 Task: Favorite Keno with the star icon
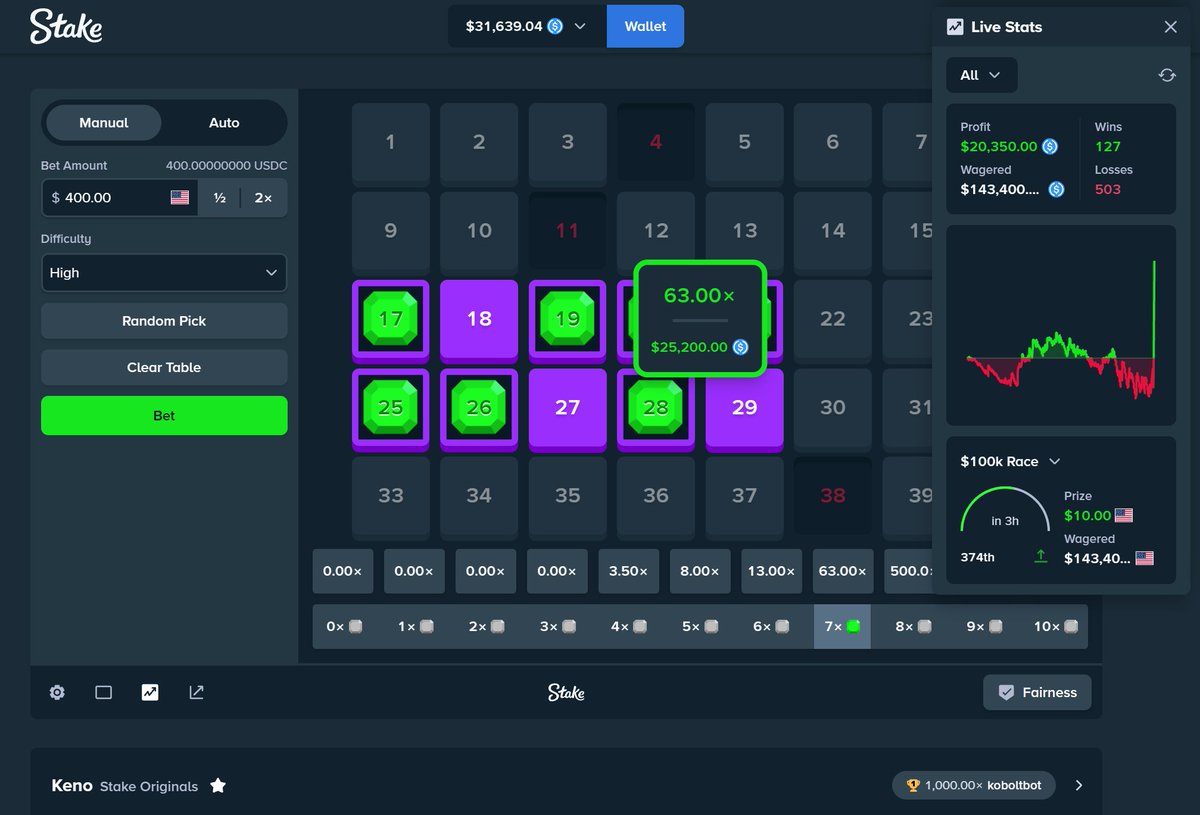pyautogui.click(x=218, y=786)
